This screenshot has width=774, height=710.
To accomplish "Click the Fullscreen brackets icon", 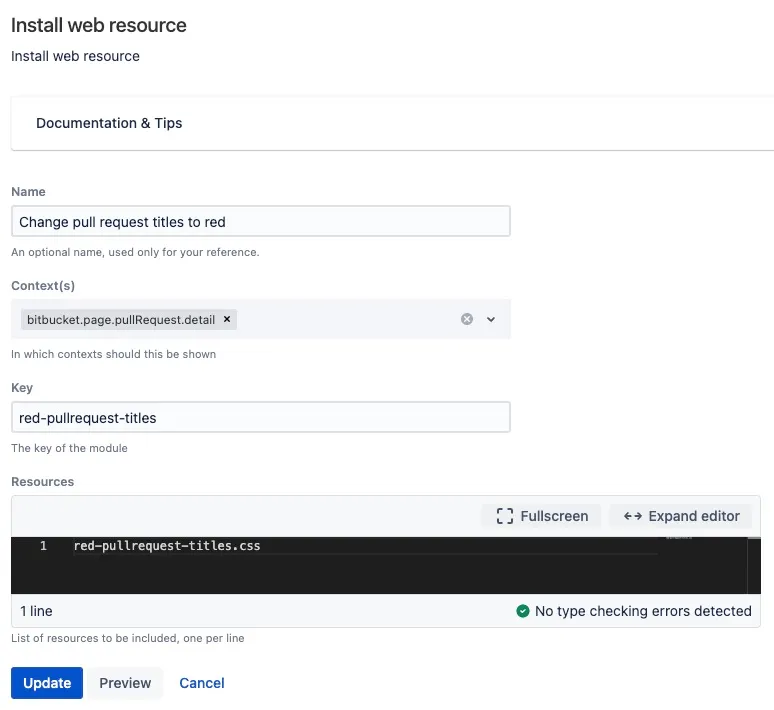I will point(504,516).
